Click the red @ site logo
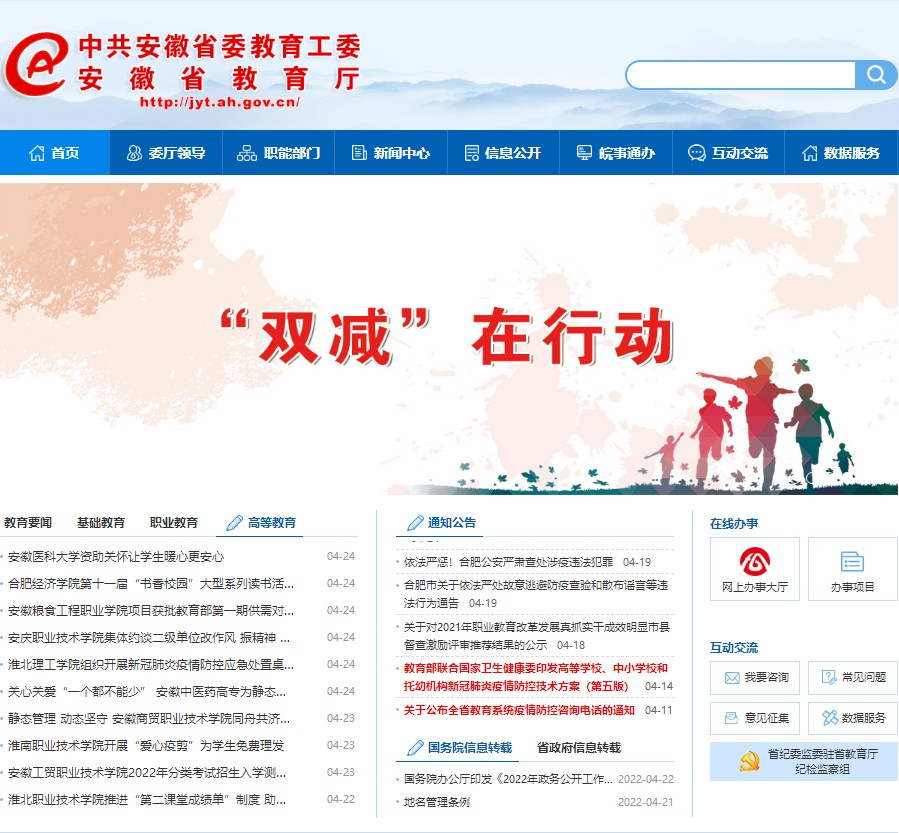 (36, 64)
